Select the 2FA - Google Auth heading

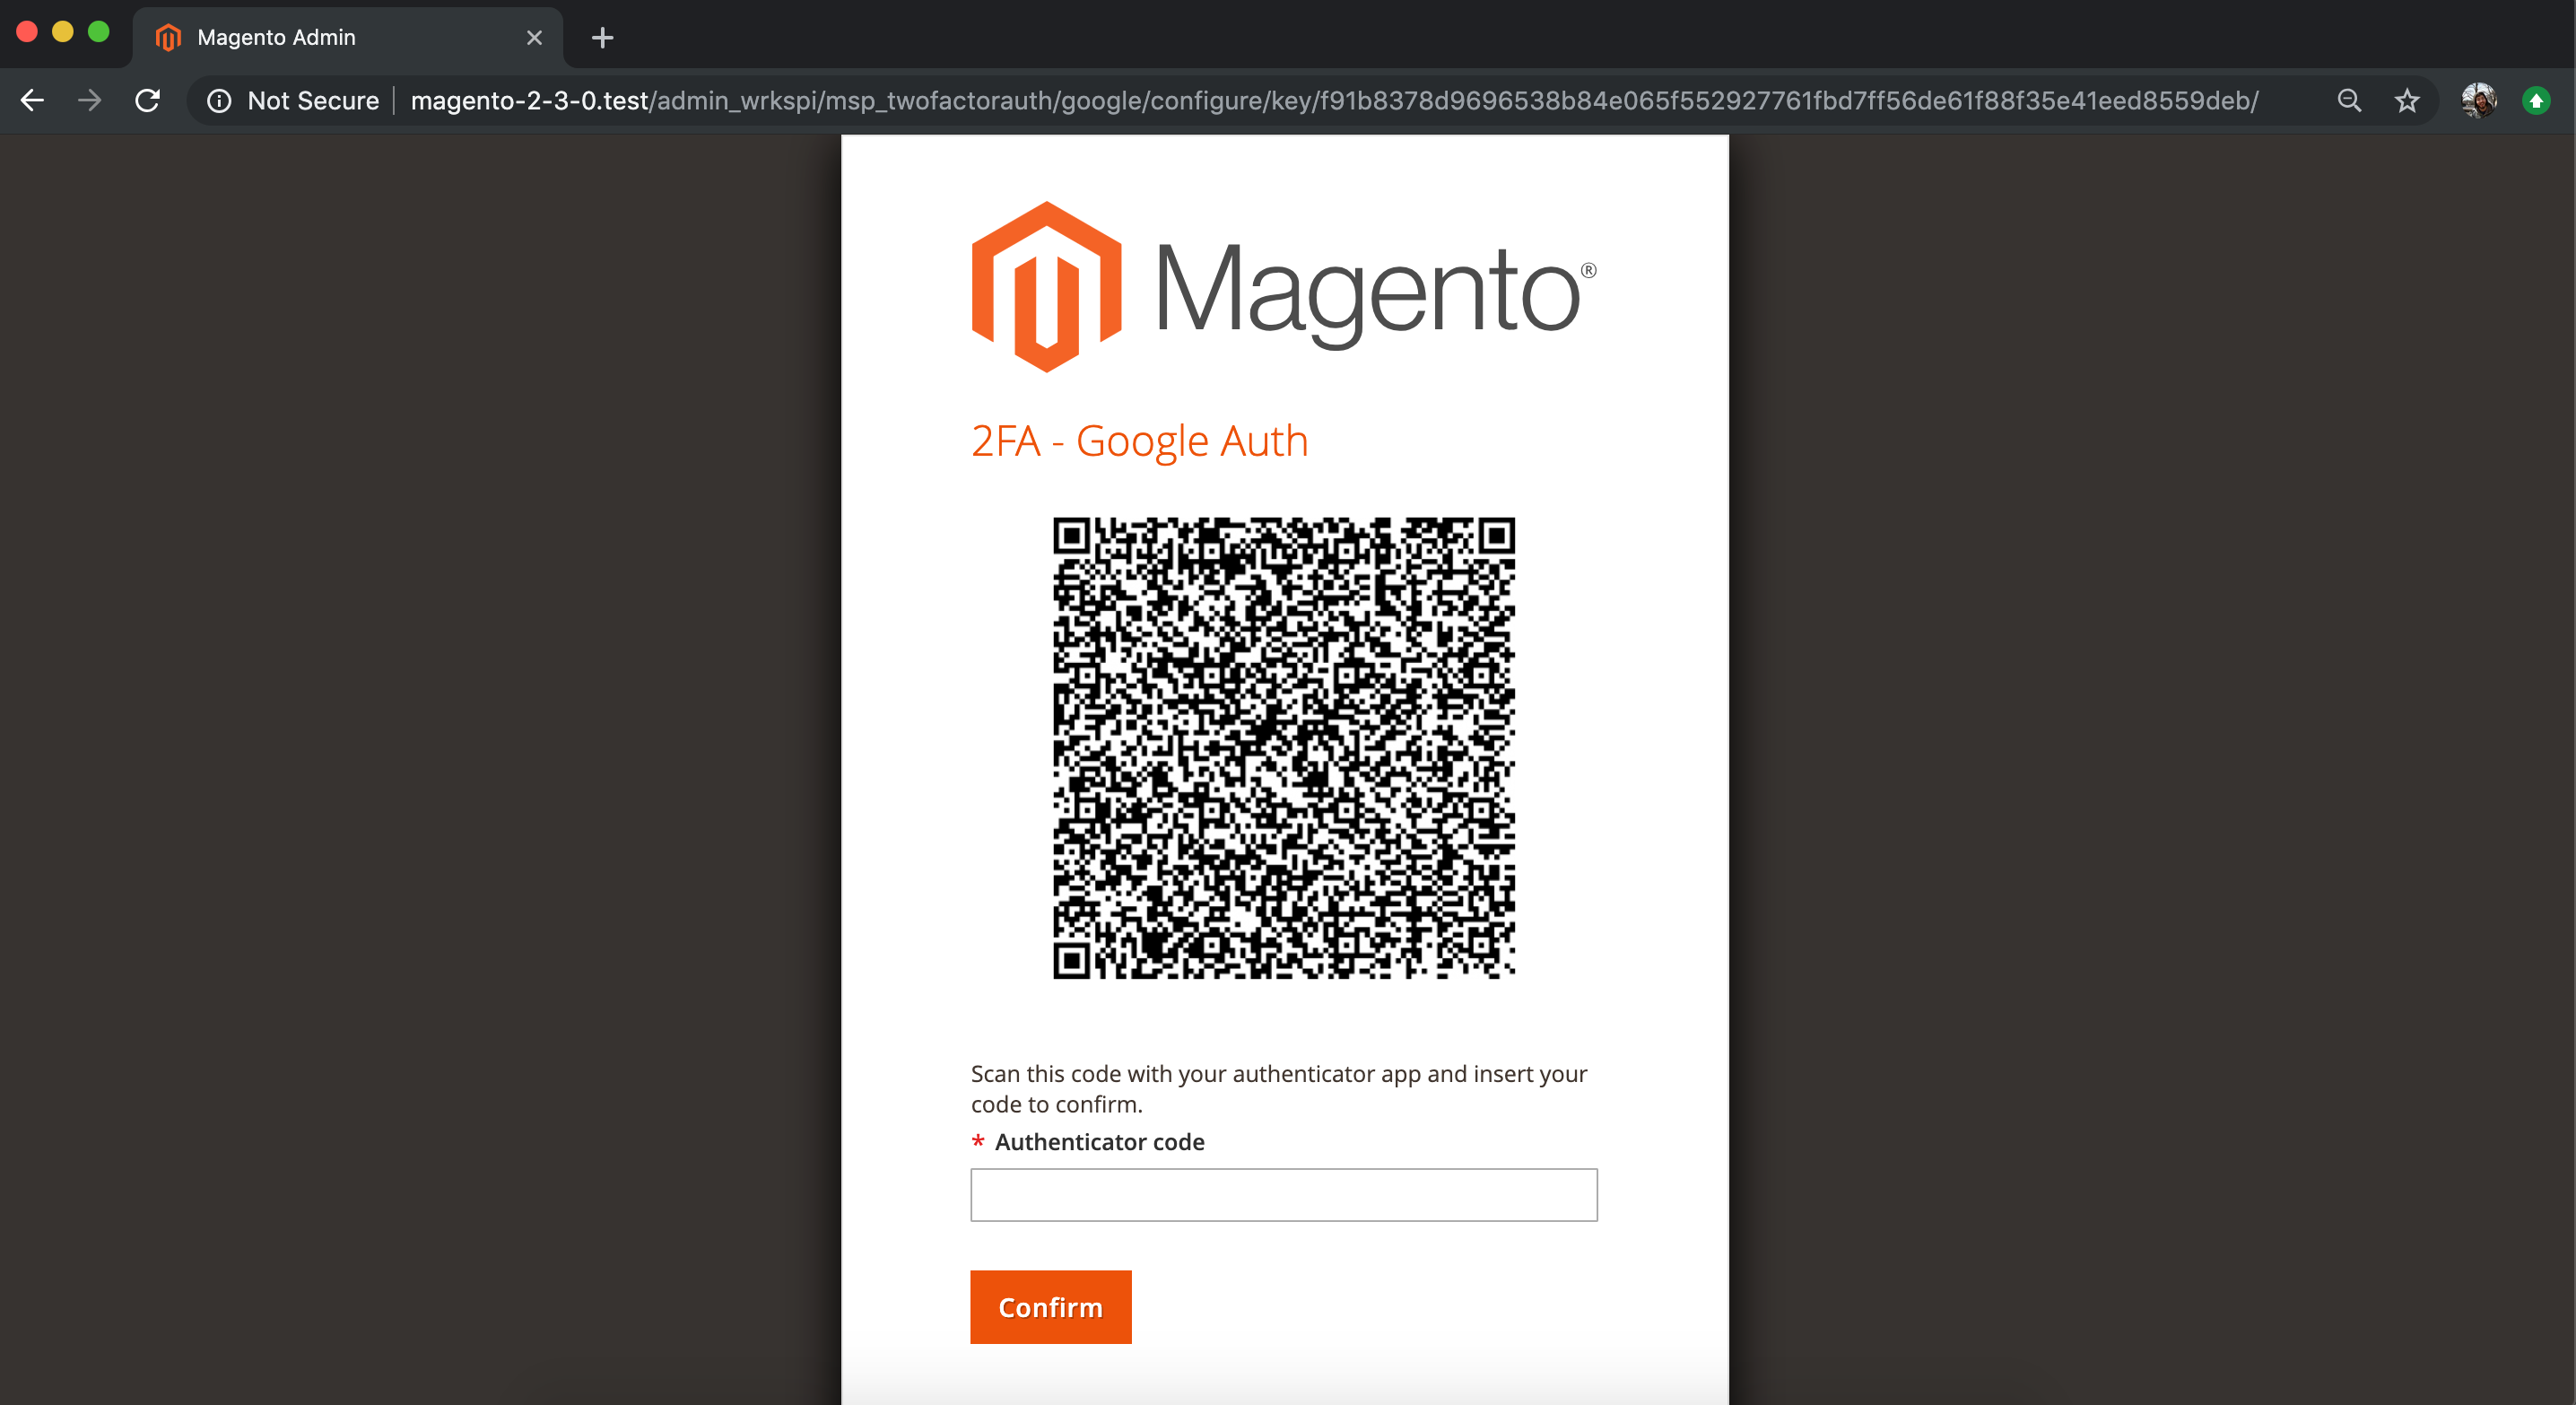(1139, 440)
